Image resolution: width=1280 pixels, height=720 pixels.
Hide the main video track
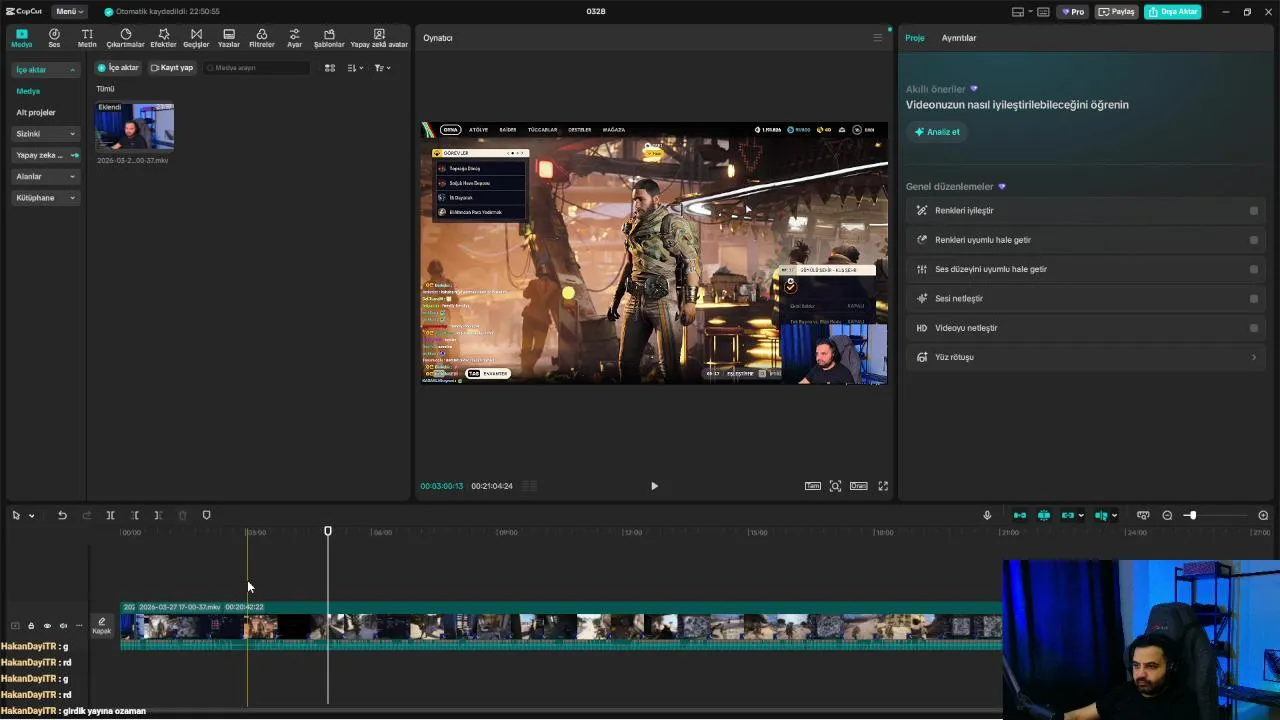(x=47, y=626)
